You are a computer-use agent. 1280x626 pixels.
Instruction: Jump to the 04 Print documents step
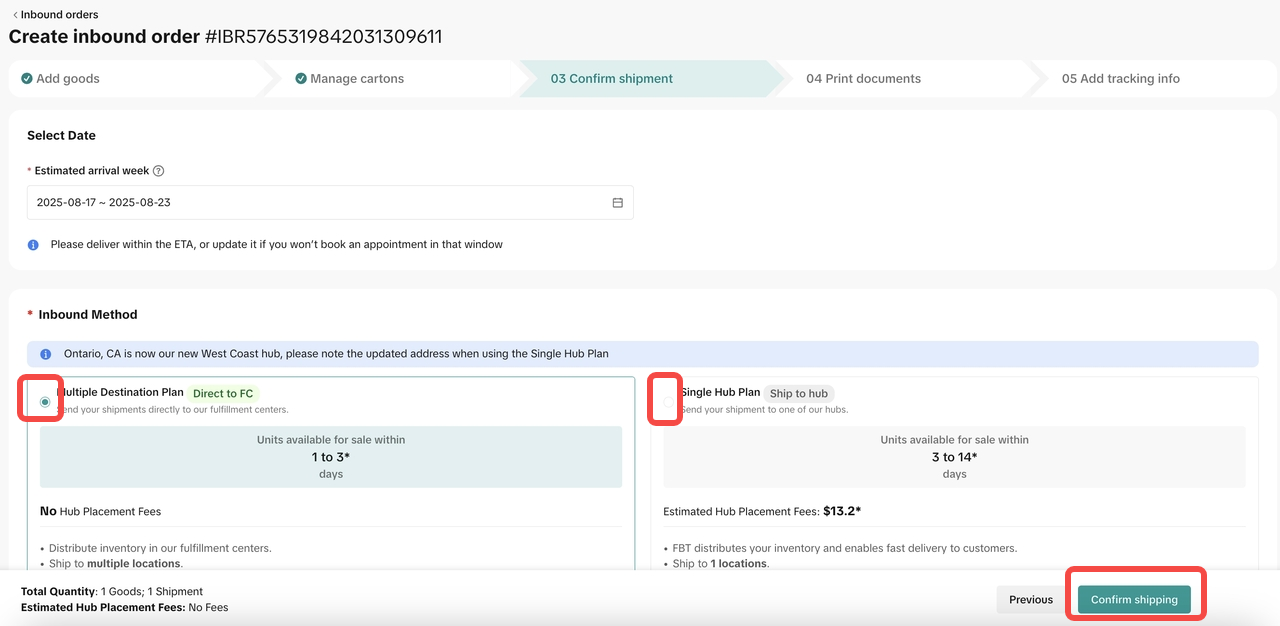(863, 79)
